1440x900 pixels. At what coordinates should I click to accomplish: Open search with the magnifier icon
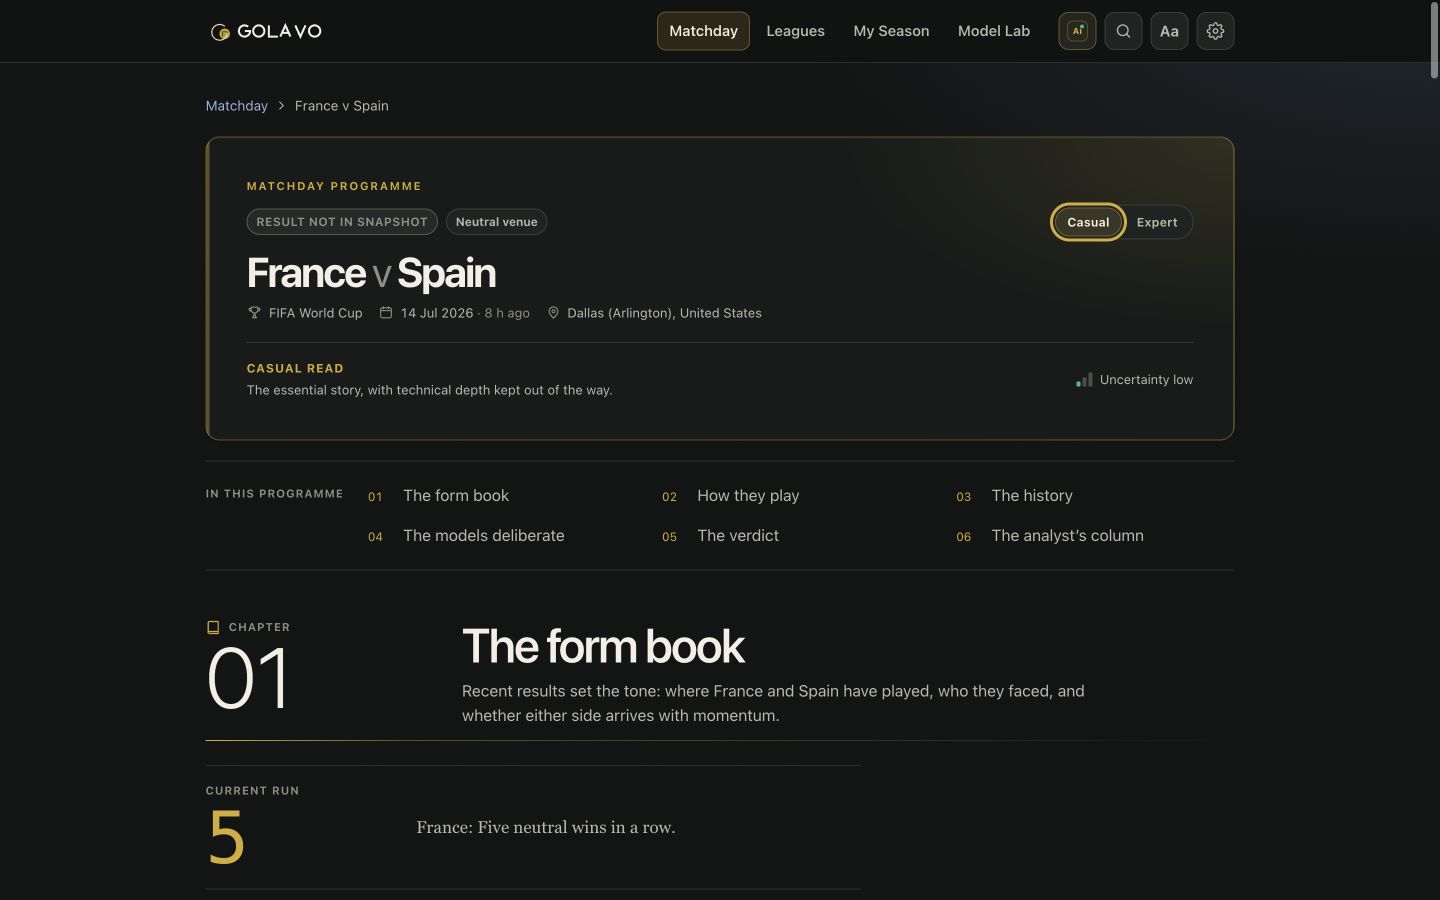pos(1123,31)
